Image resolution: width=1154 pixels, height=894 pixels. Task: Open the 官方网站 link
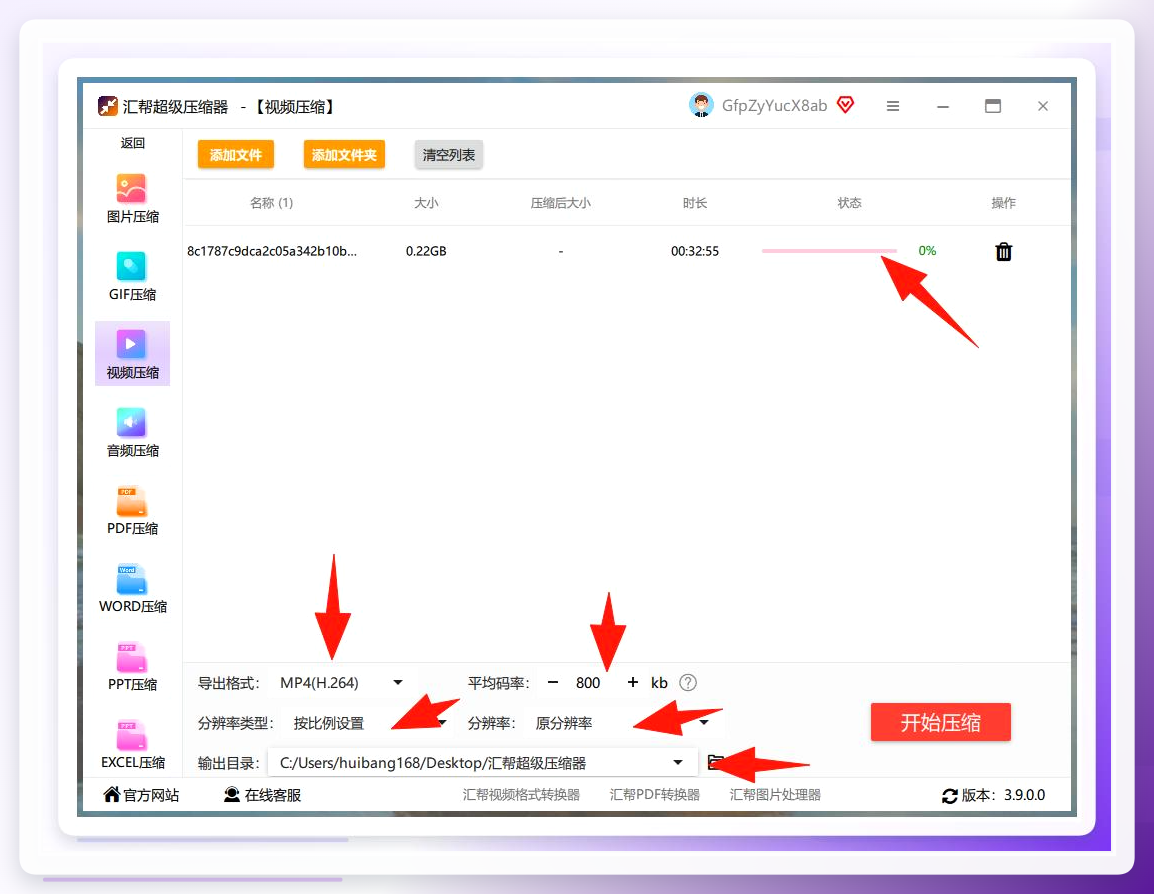[142, 795]
